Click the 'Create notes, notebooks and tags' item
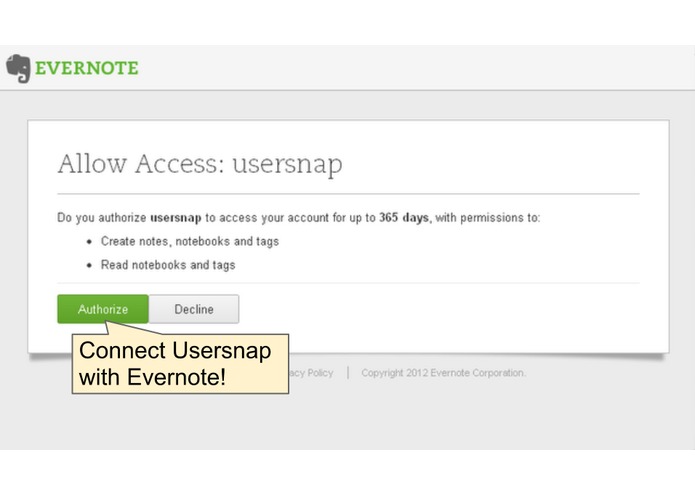The image size is (695, 494). click(190, 241)
